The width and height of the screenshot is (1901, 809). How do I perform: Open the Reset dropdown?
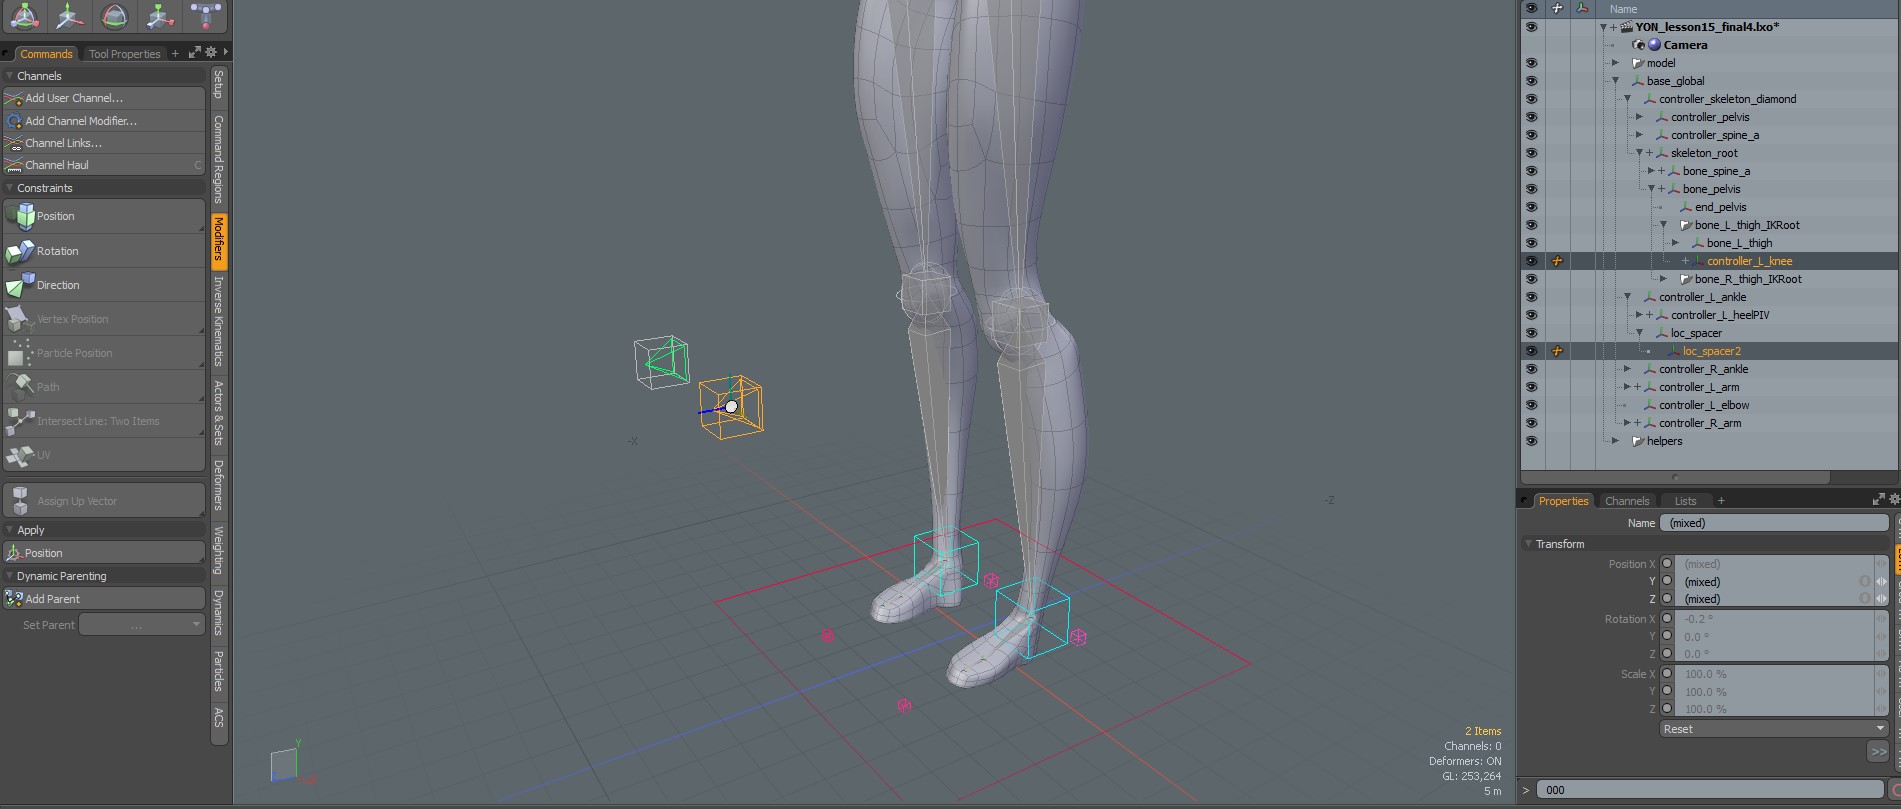(x=1773, y=729)
